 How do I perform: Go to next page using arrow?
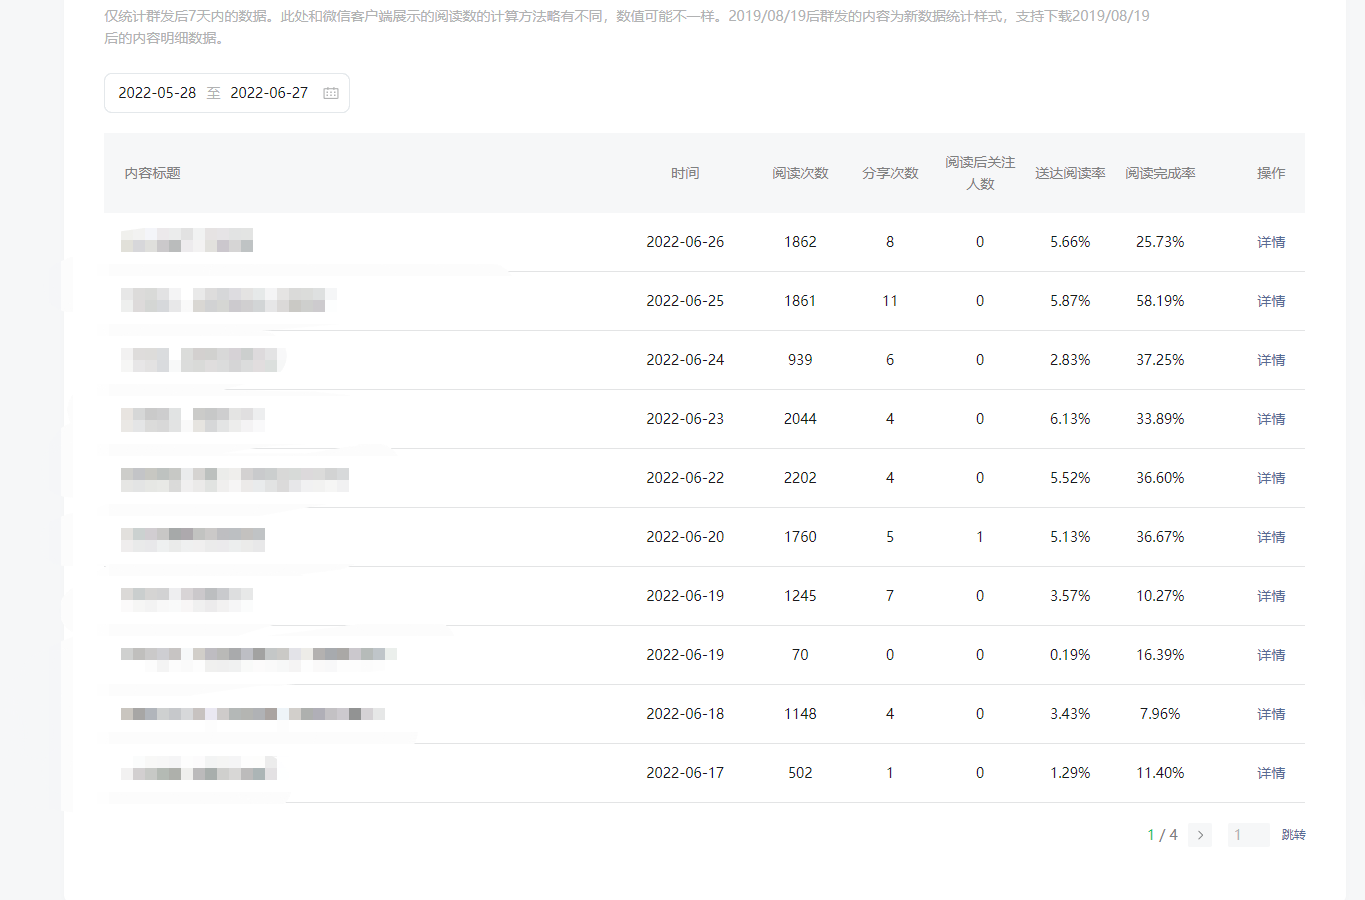(1200, 835)
